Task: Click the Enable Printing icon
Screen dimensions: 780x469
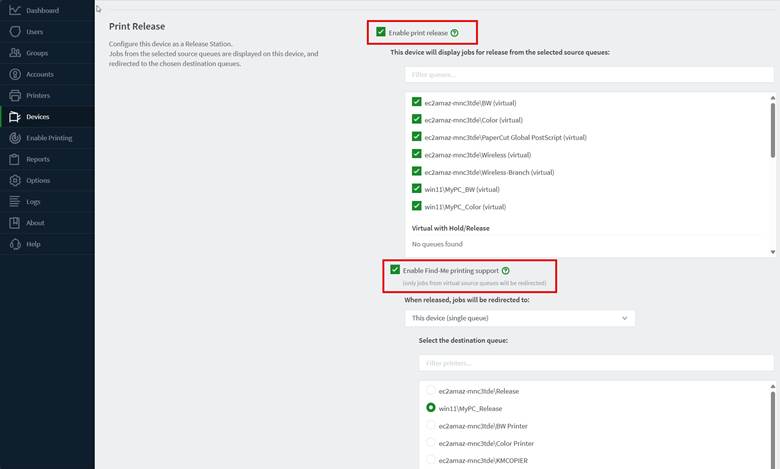Action: (x=15, y=138)
